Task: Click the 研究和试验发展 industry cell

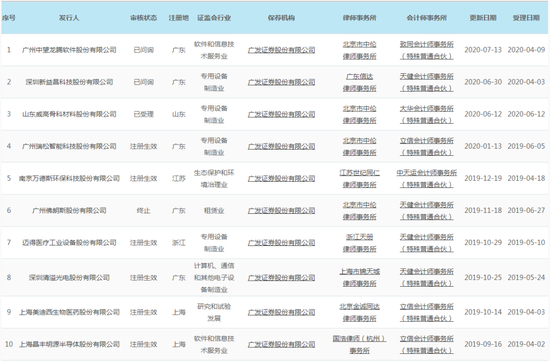Action: pyautogui.click(x=214, y=312)
